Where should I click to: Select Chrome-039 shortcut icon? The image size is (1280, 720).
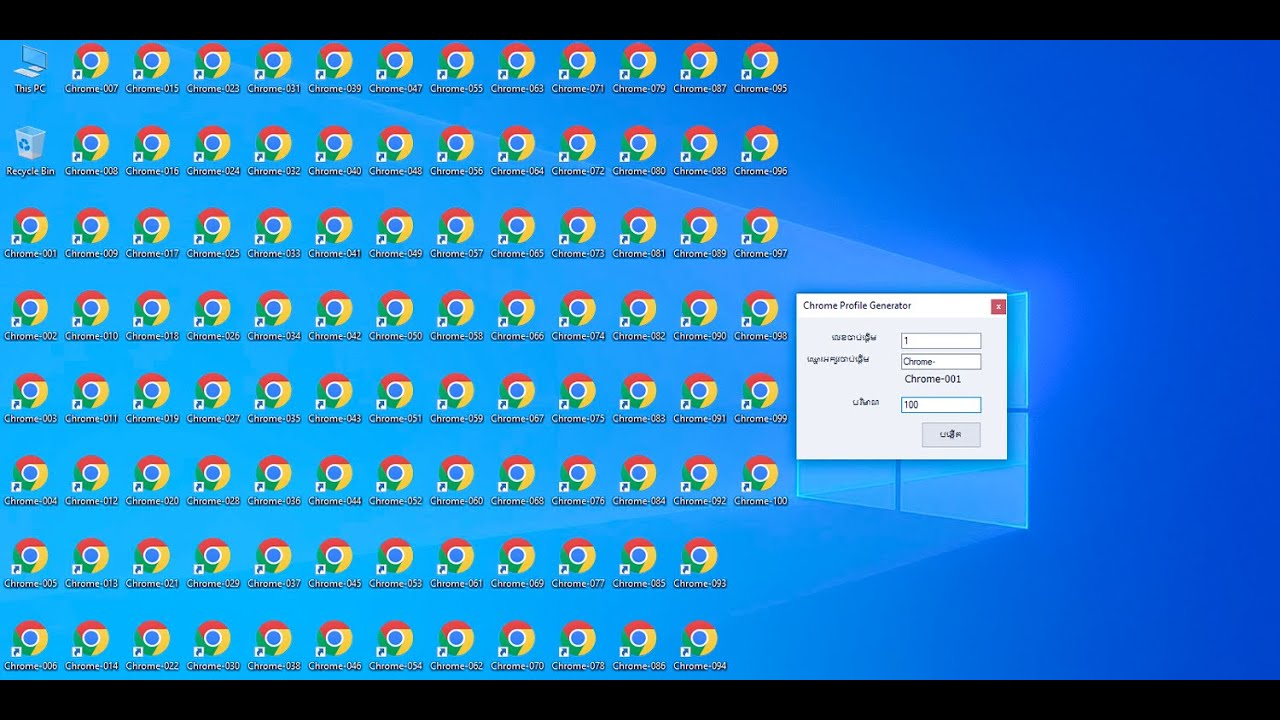click(x=335, y=69)
